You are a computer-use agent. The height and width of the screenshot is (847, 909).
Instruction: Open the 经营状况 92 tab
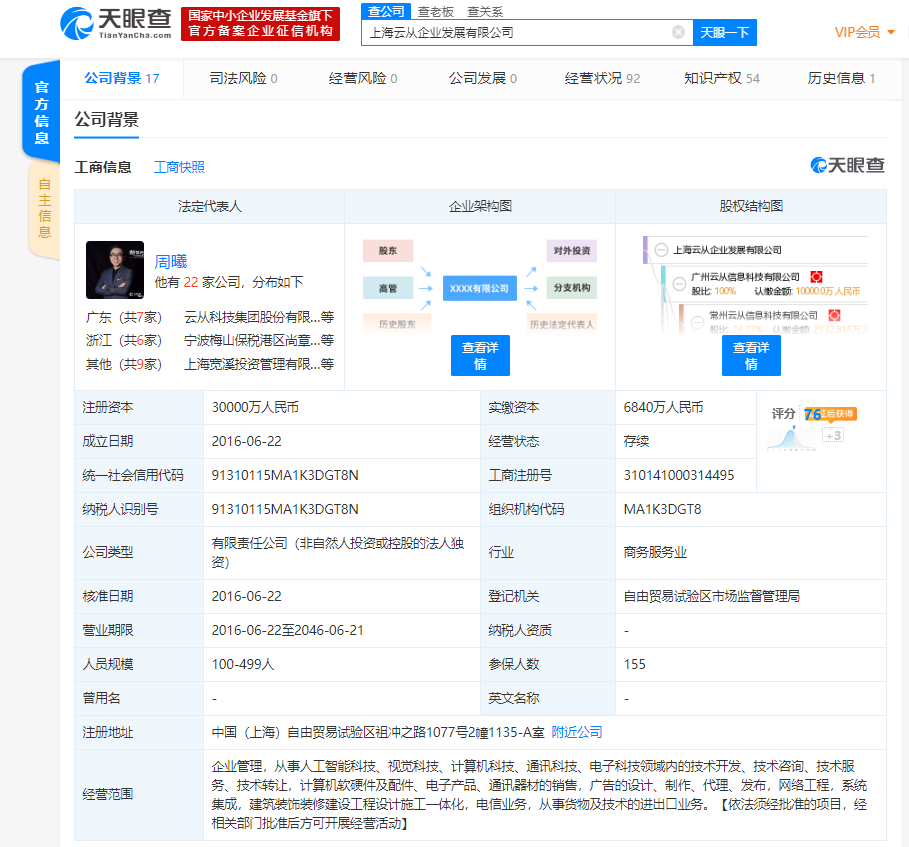[x=602, y=78]
